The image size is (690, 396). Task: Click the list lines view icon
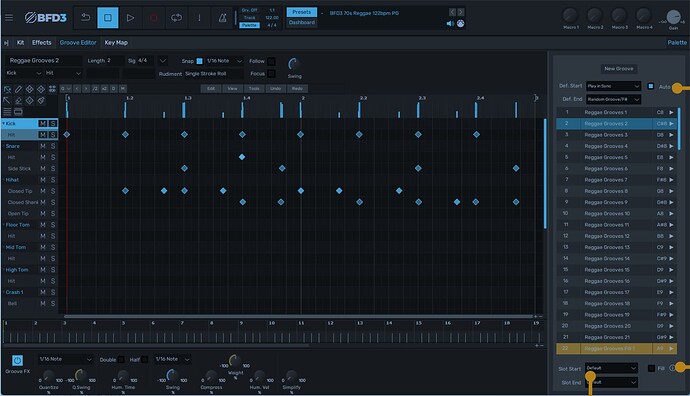pyautogui.click(x=7, y=111)
